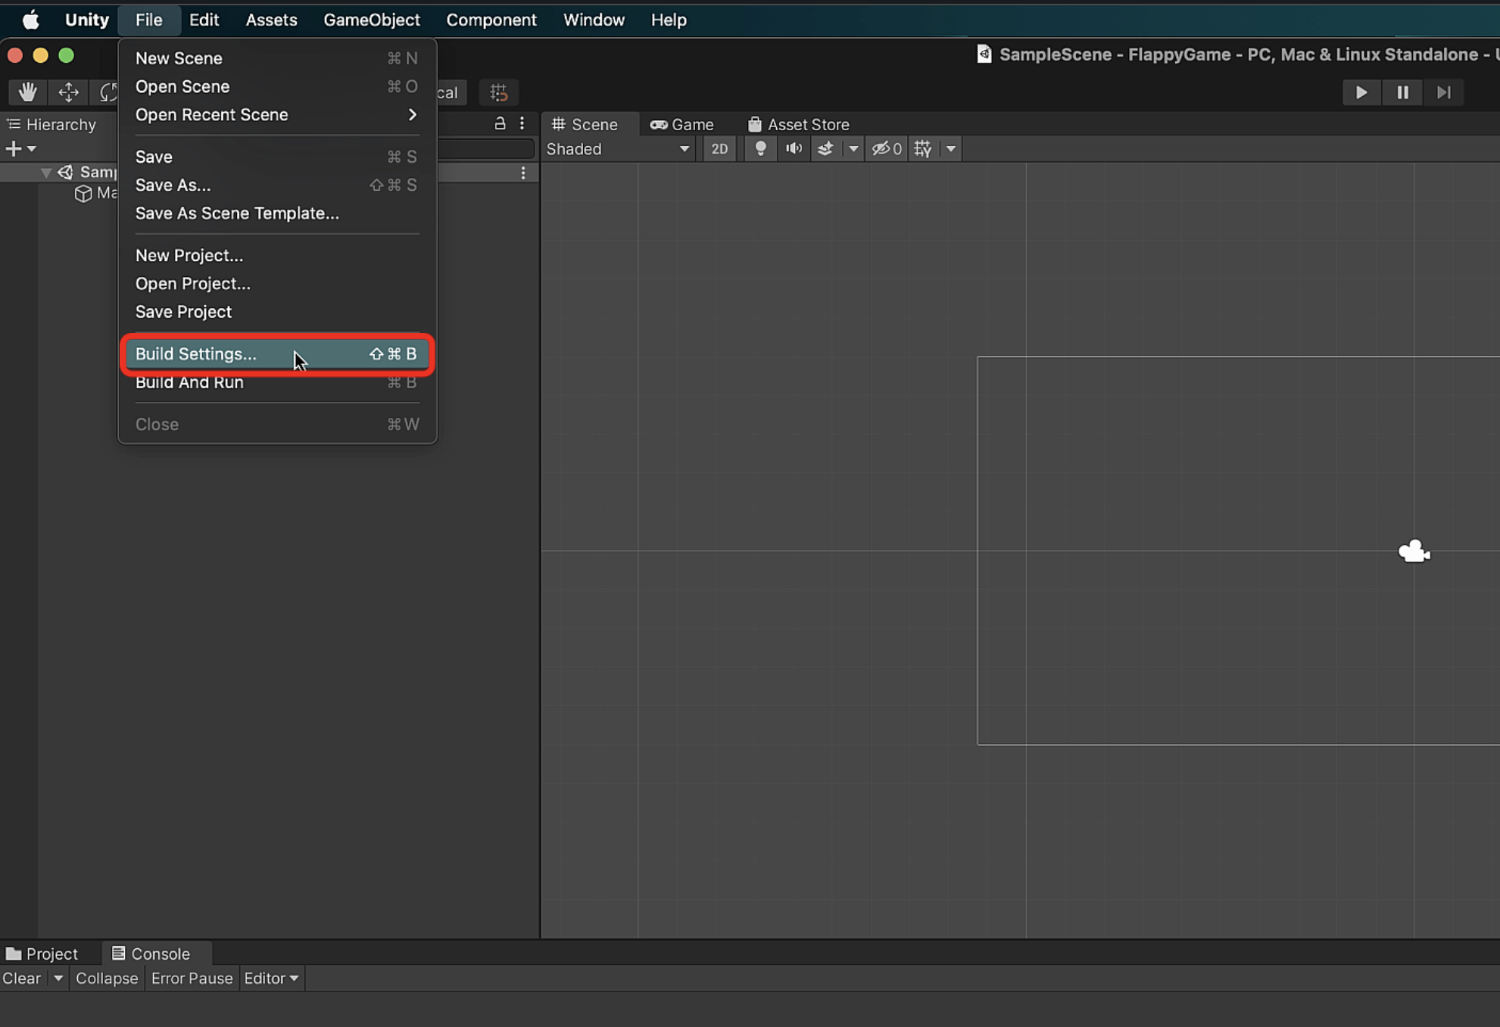Open the Hierarchy panel options menu
Screen dimensions: 1500x1027
point(522,123)
